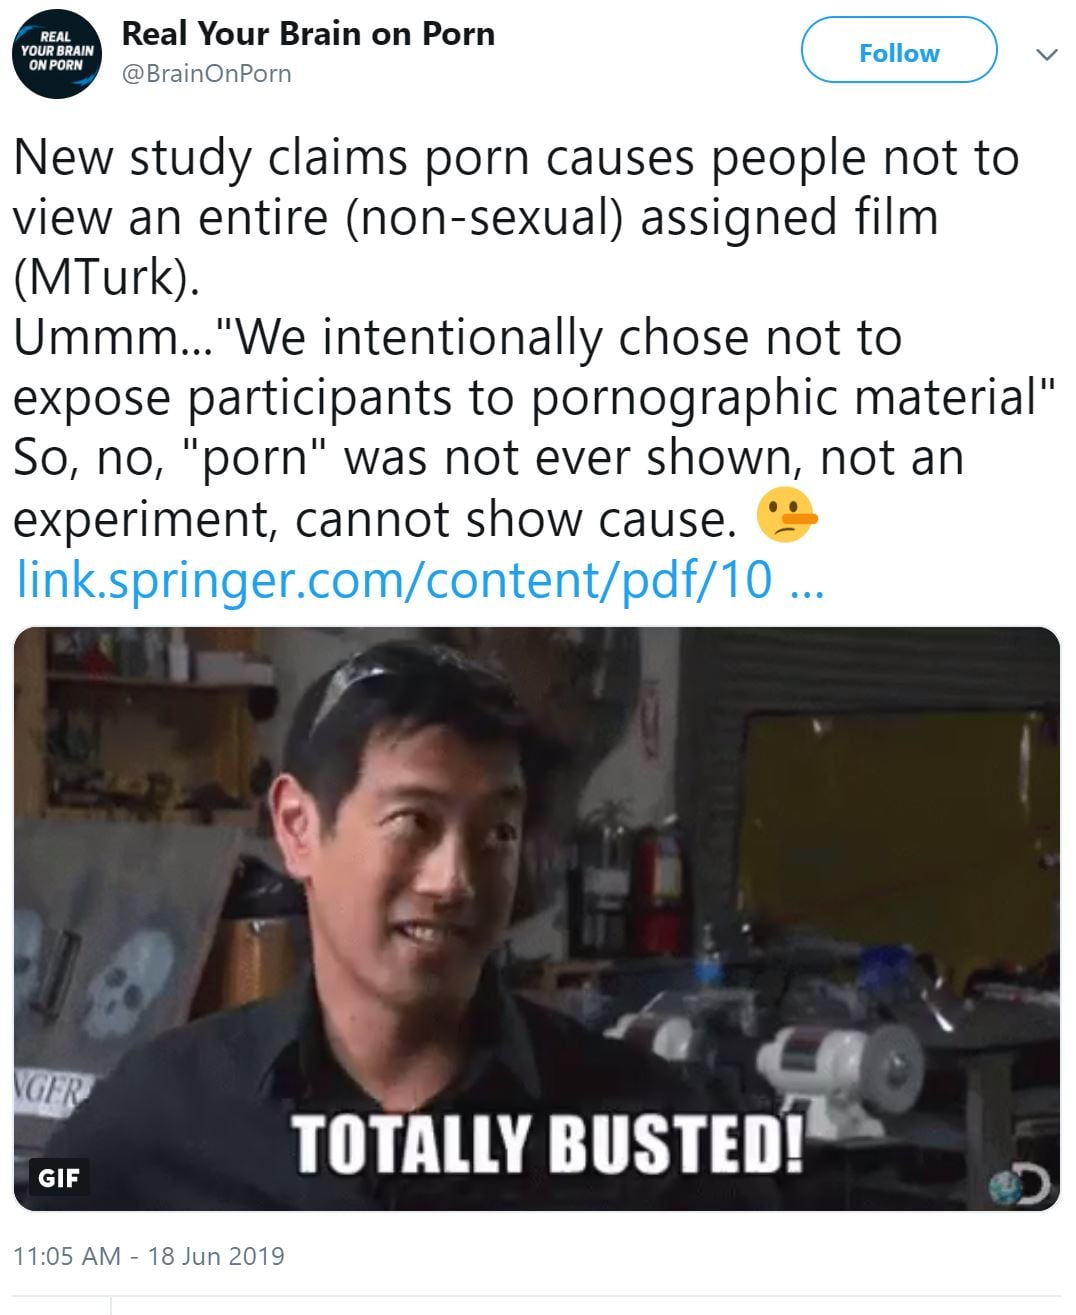Click the tweet text starting with New study claims
Viewport: 1076px width, 1315px height.
tap(516, 217)
